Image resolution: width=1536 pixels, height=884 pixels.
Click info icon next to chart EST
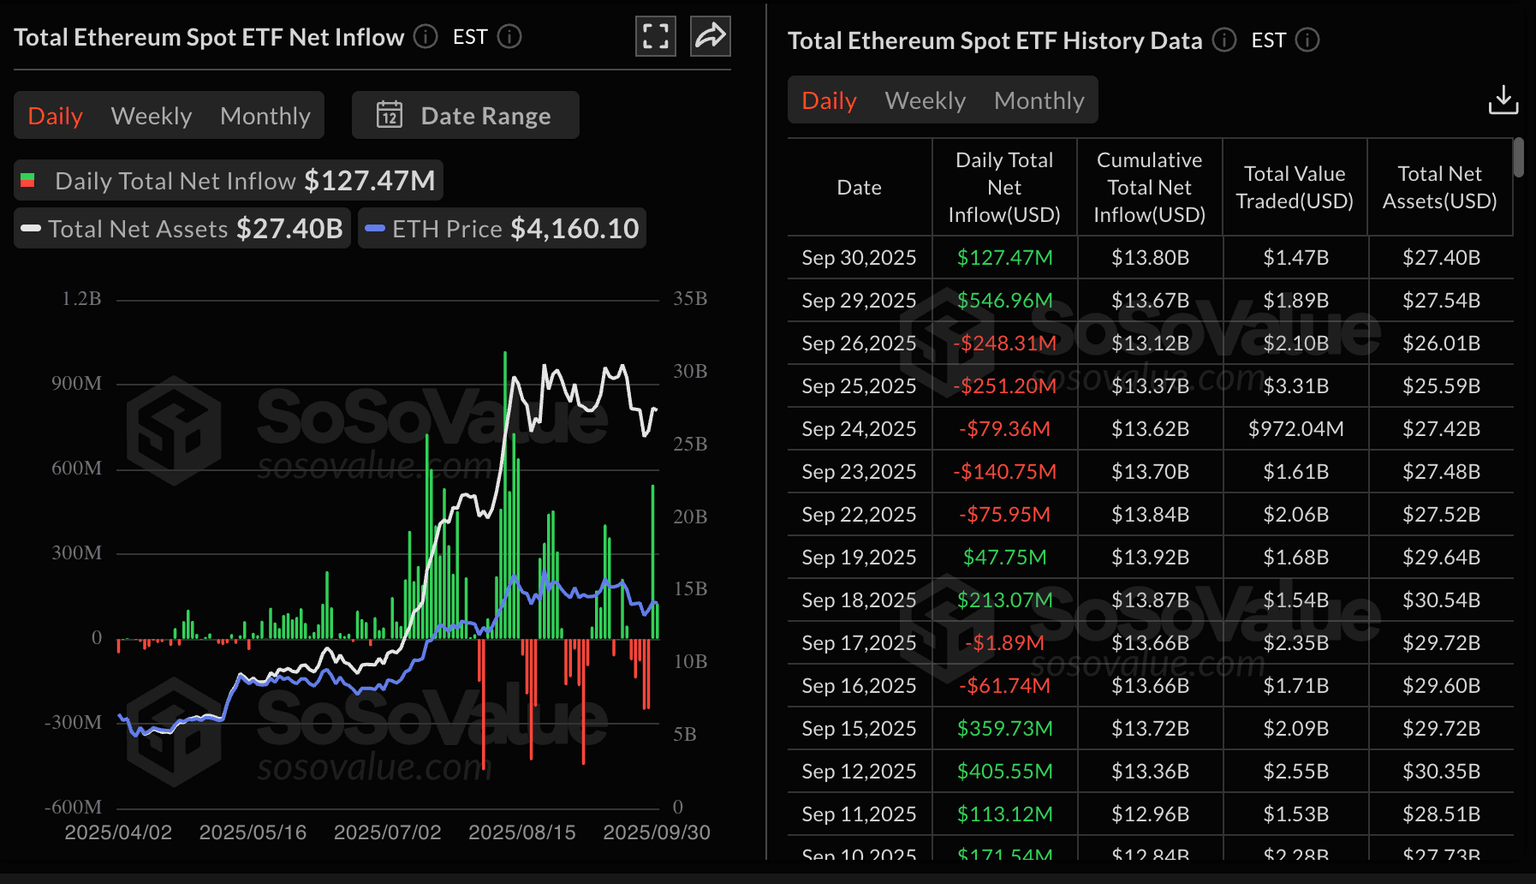coord(509,37)
